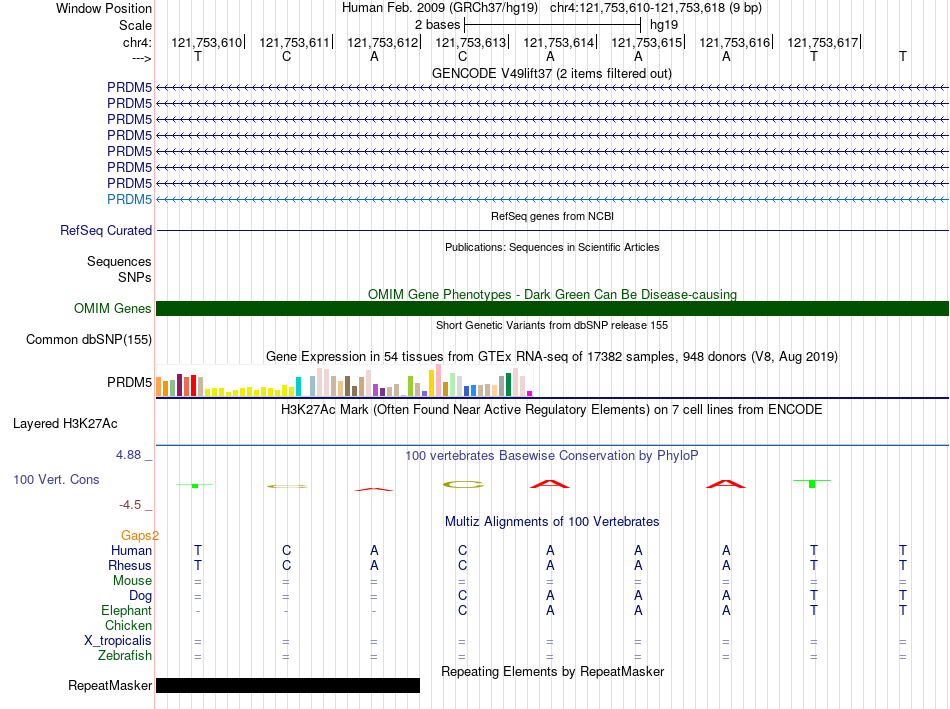Click coordinate label 121,753,612
The width and height of the screenshot is (950, 709).
tap(382, 42)
